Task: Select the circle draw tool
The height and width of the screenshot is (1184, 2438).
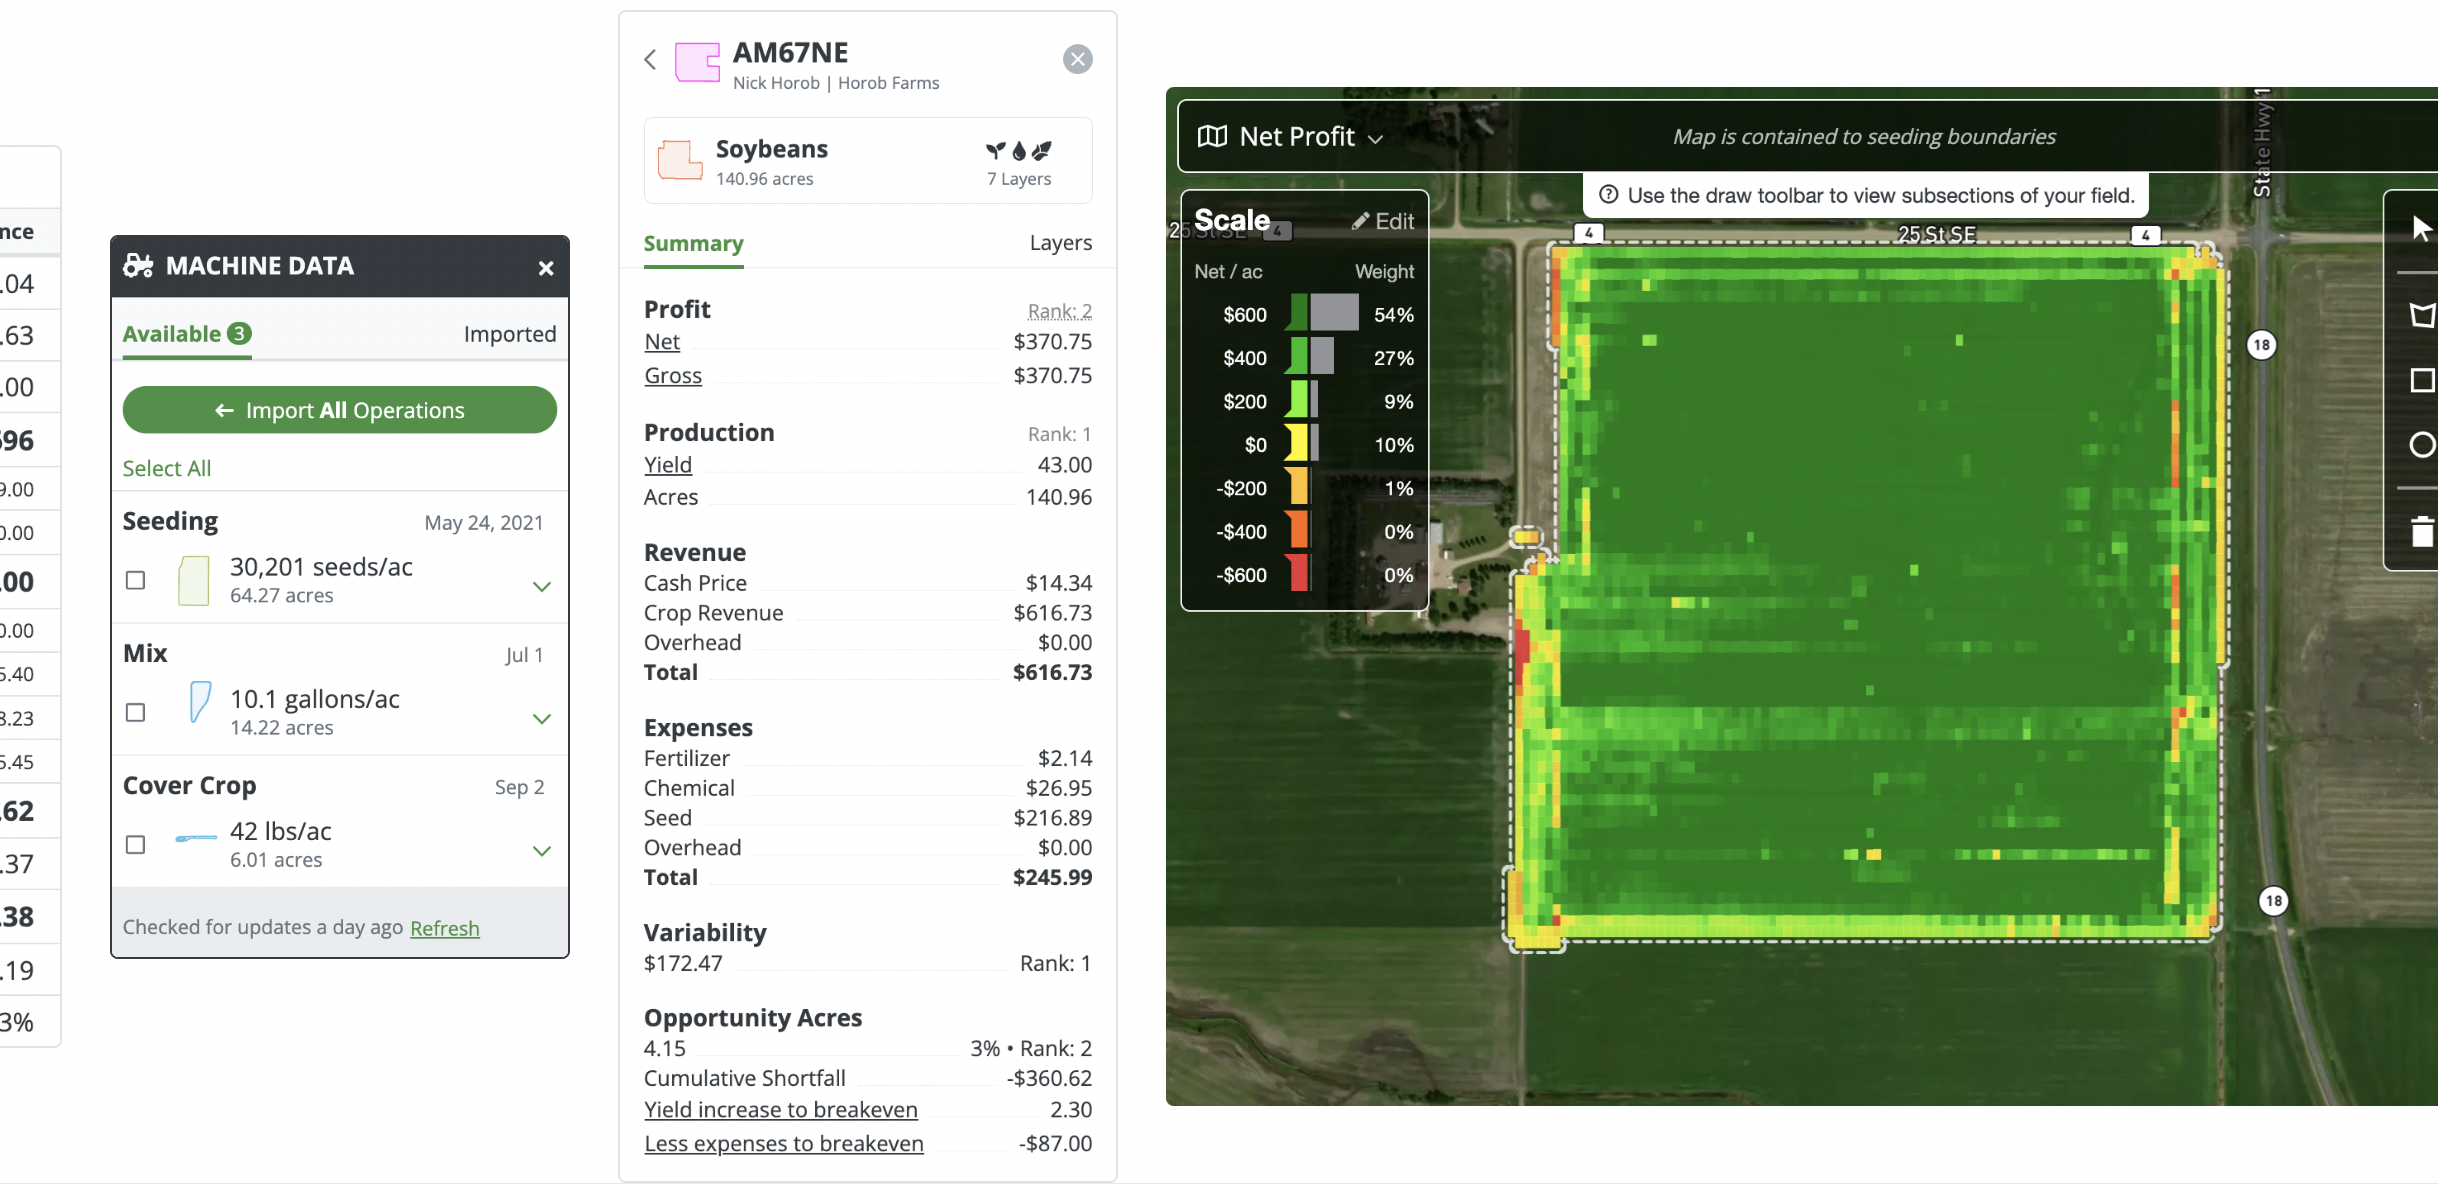Action: (2421, 445)
